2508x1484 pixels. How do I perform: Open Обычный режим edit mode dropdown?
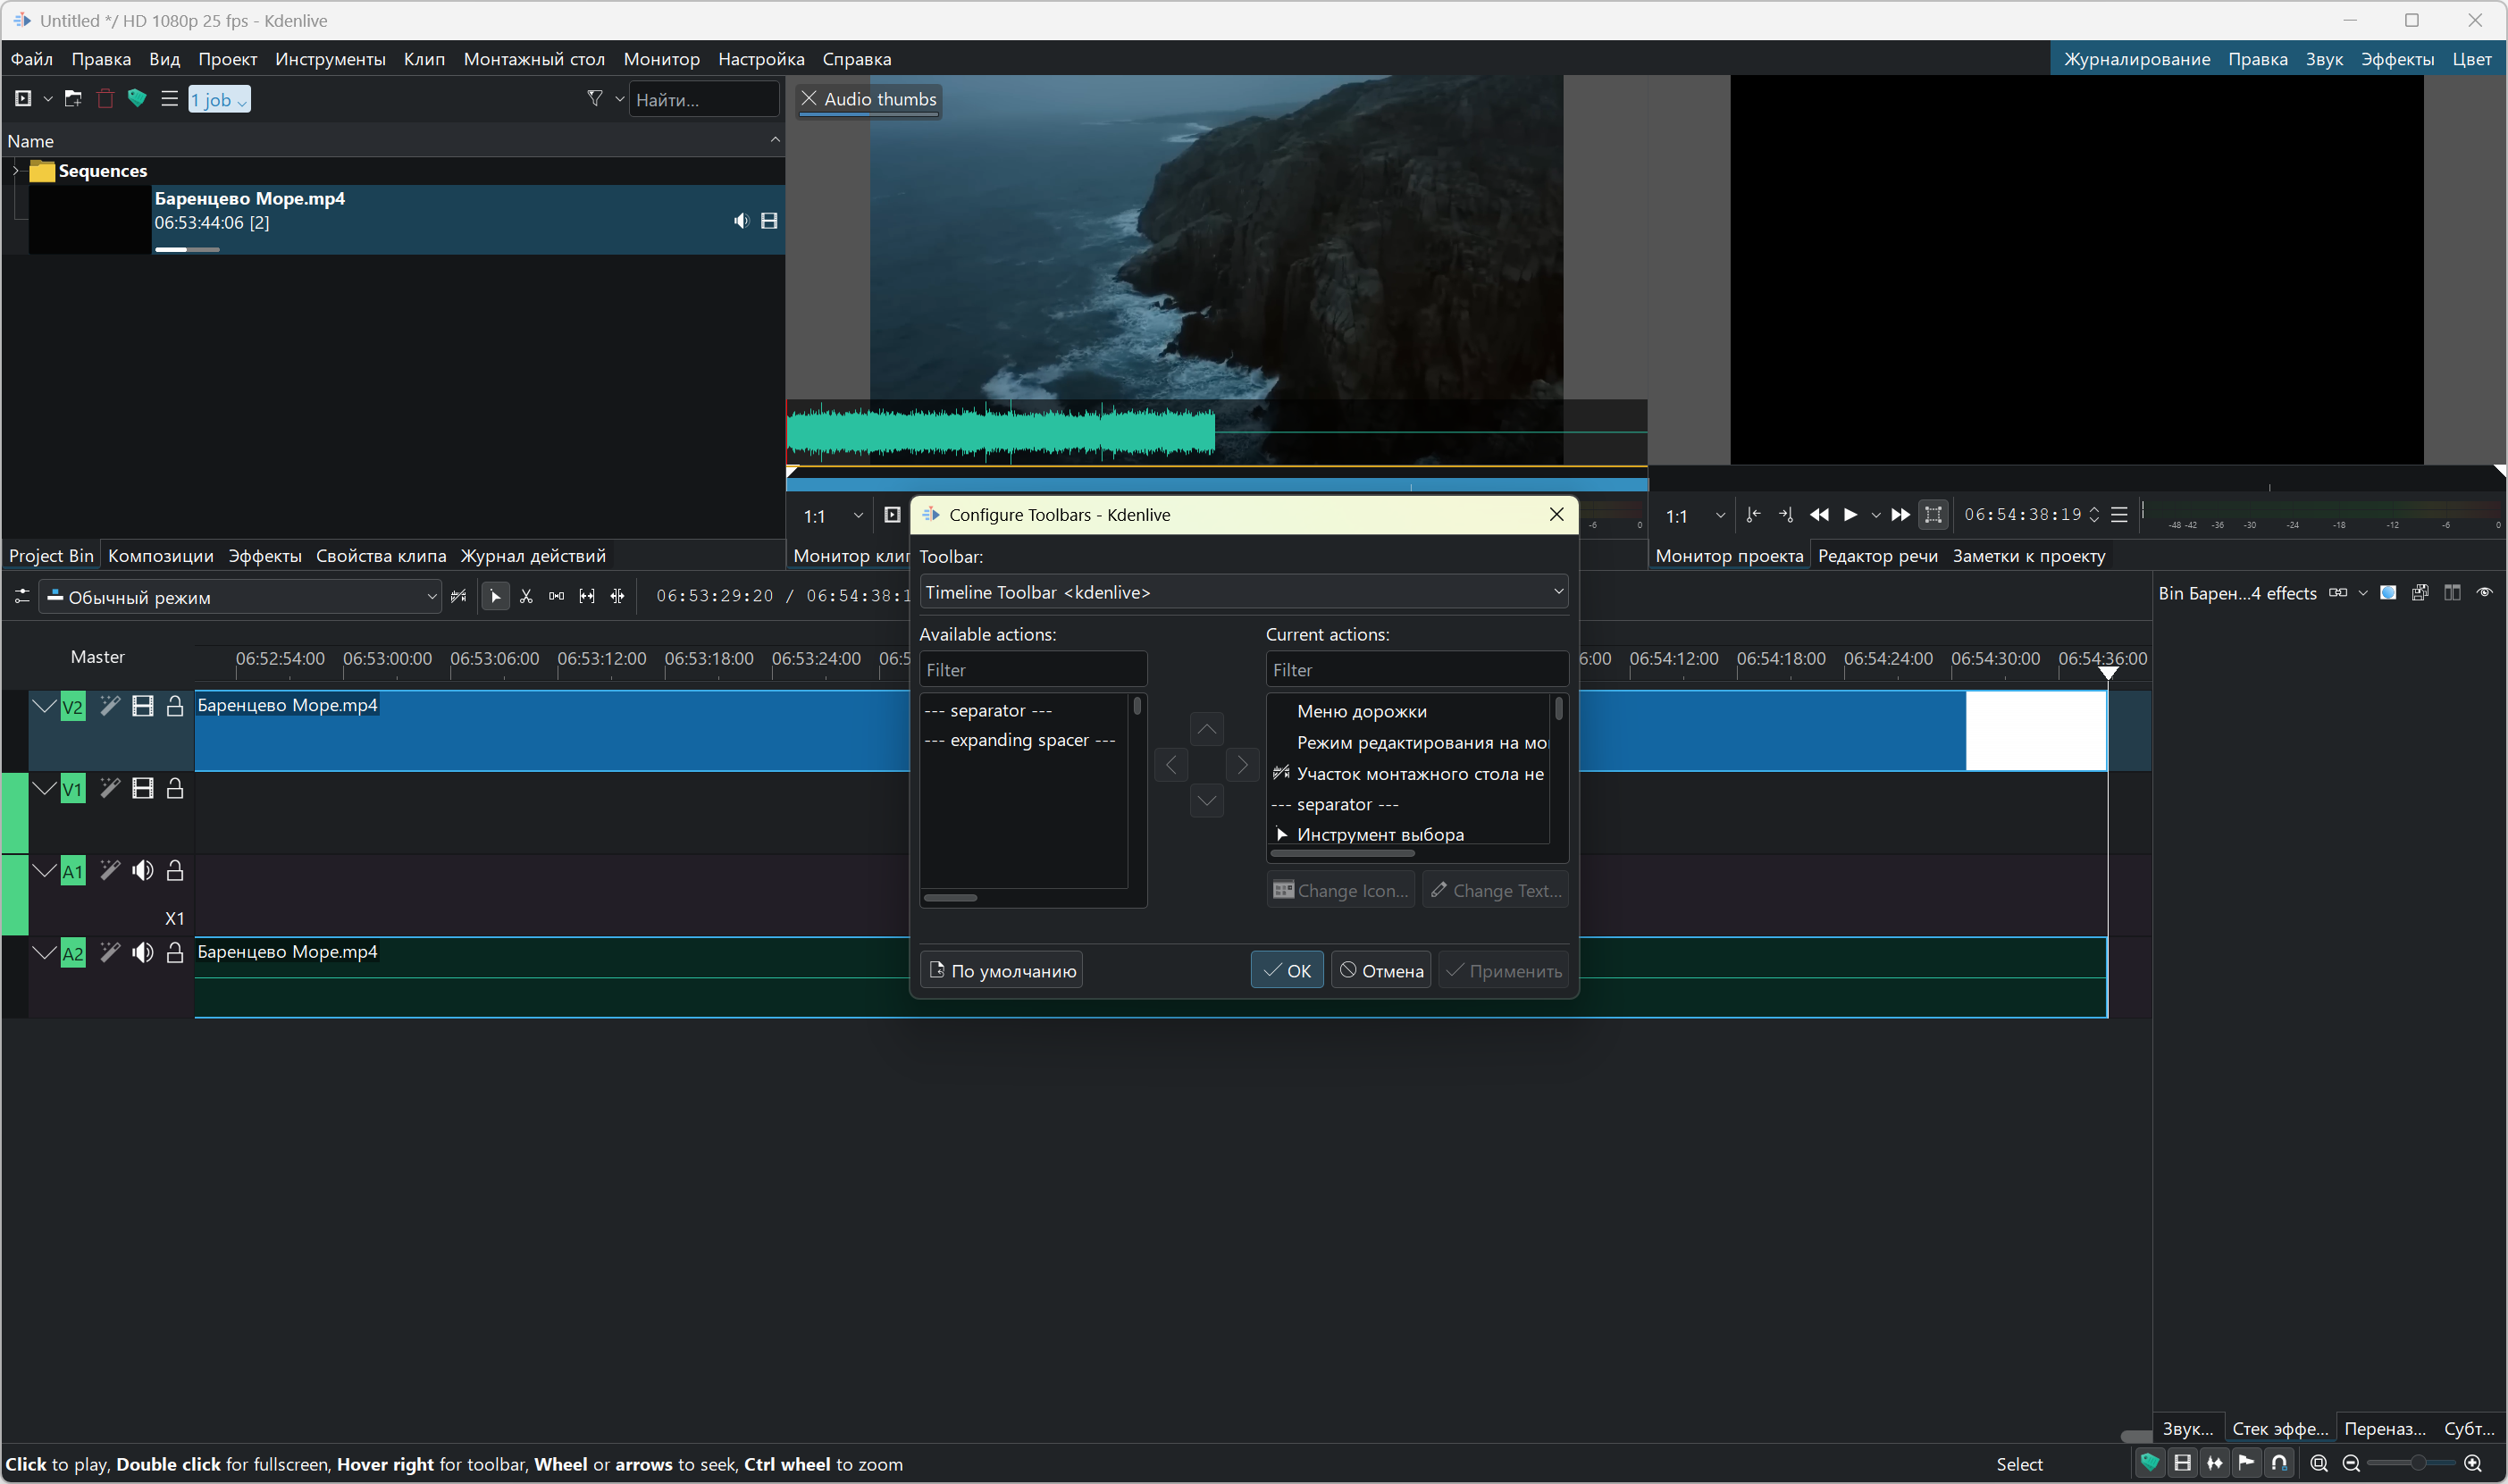pyautogui.click(x=240, y=597)
